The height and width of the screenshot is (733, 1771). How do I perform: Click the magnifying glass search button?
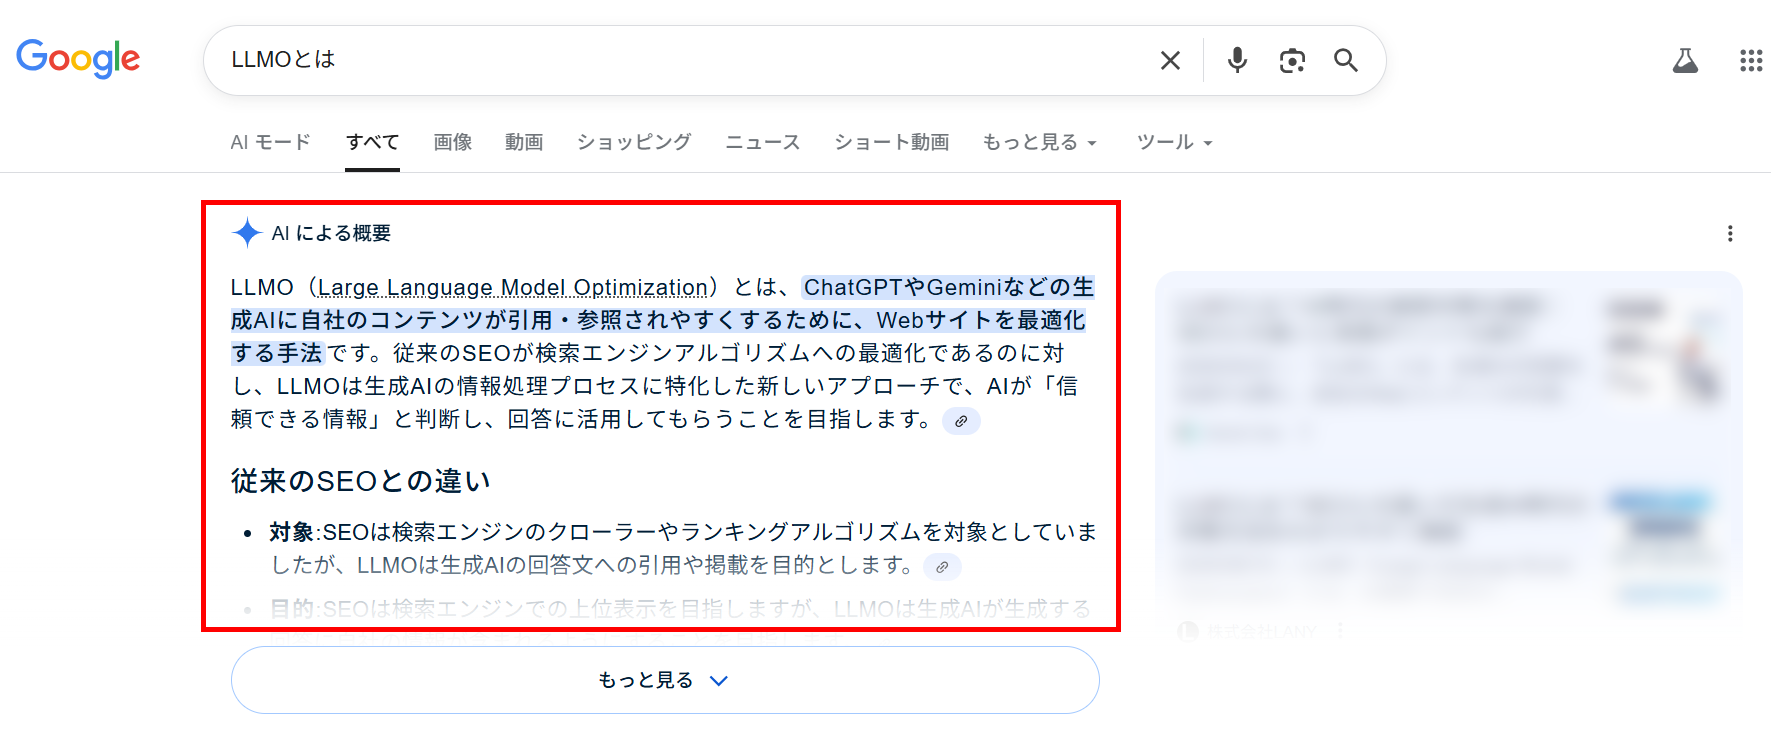(1346, 61)
